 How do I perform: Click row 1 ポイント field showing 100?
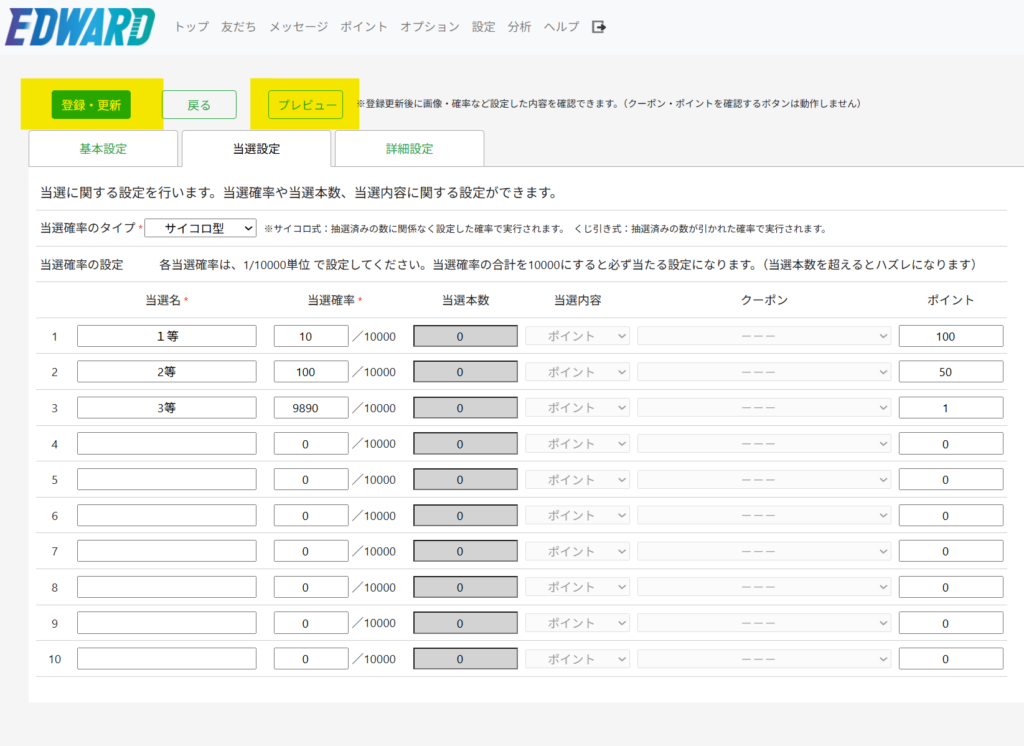(951, 336)
